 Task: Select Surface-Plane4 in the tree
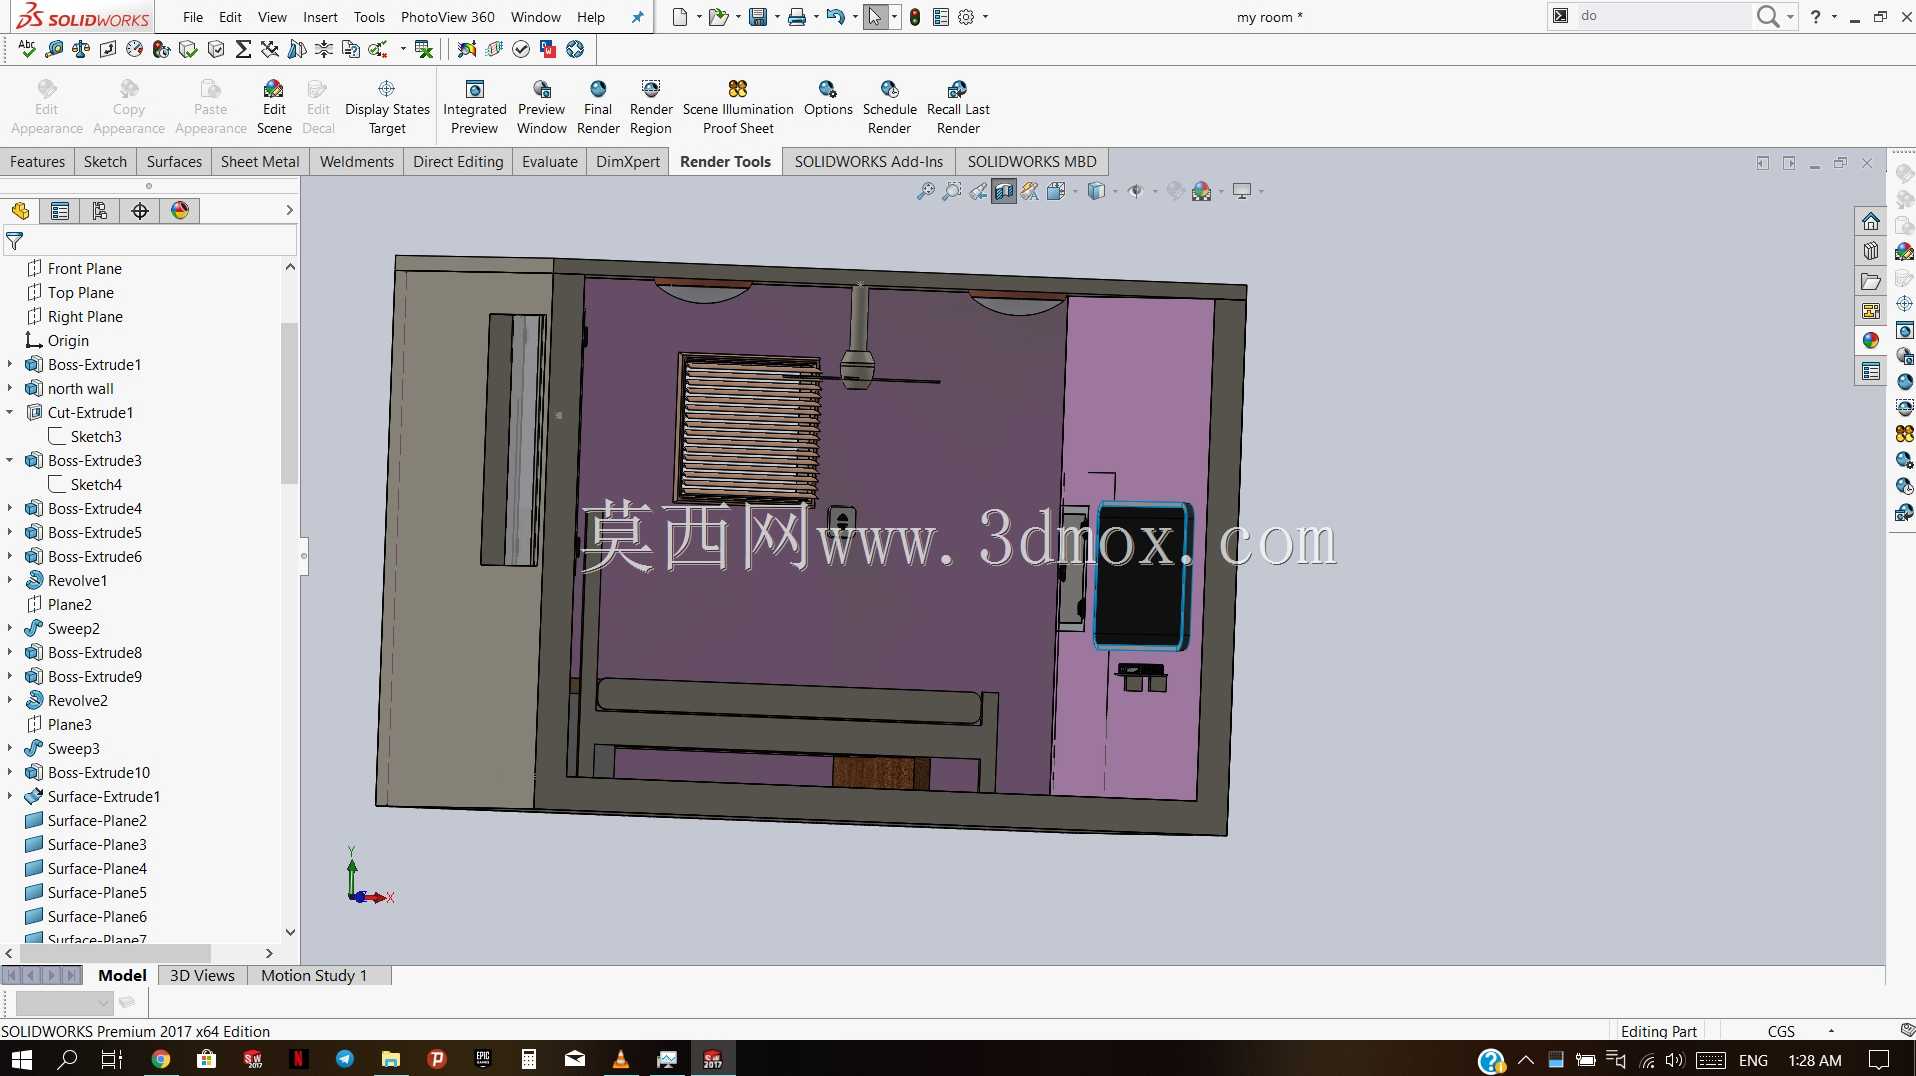click(97, 869)
